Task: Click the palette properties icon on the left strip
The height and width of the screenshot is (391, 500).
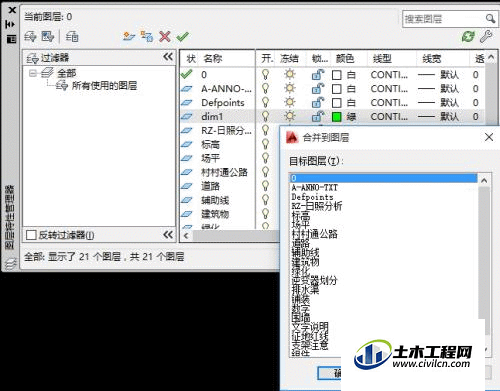Action: pyautogui.click(x=11, y=39)
